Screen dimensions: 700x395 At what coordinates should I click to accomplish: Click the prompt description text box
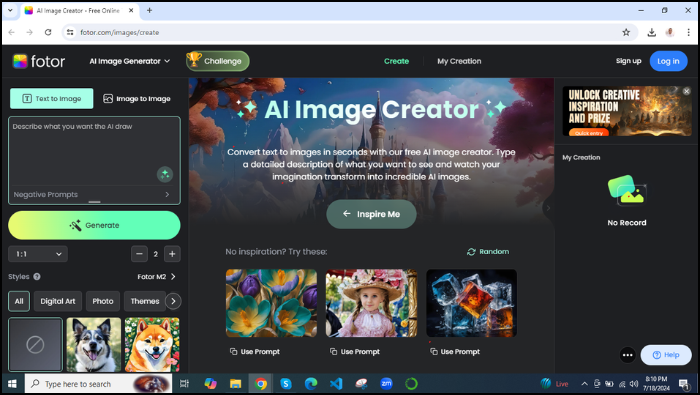(94, 151)
